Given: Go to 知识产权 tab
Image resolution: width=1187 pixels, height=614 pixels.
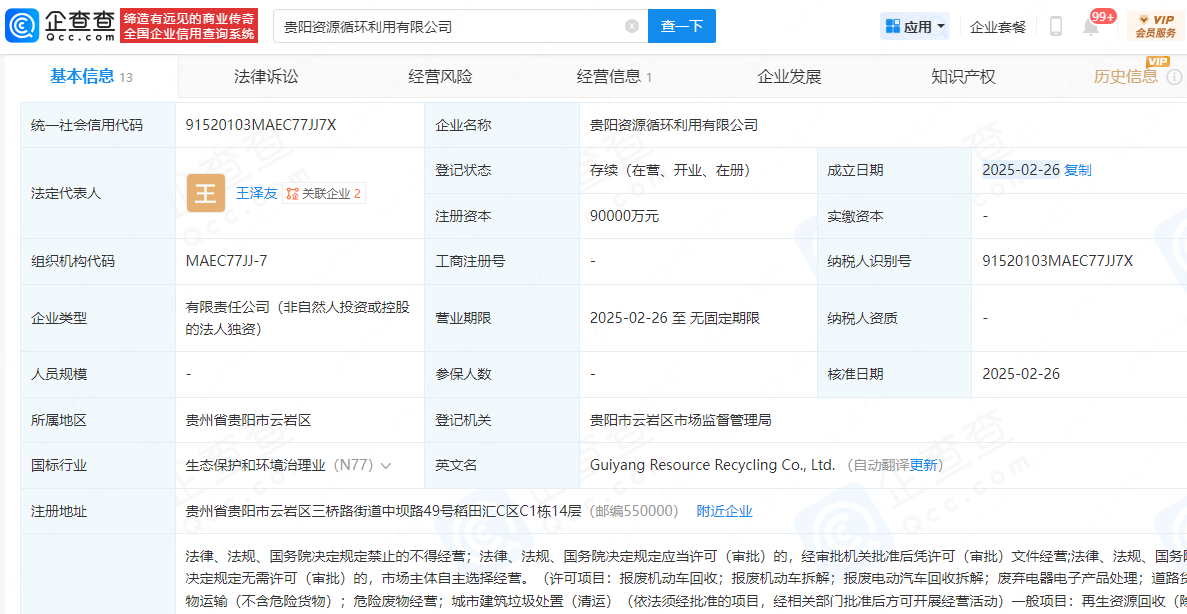Looking at the screenshot, I should point(963,76).
